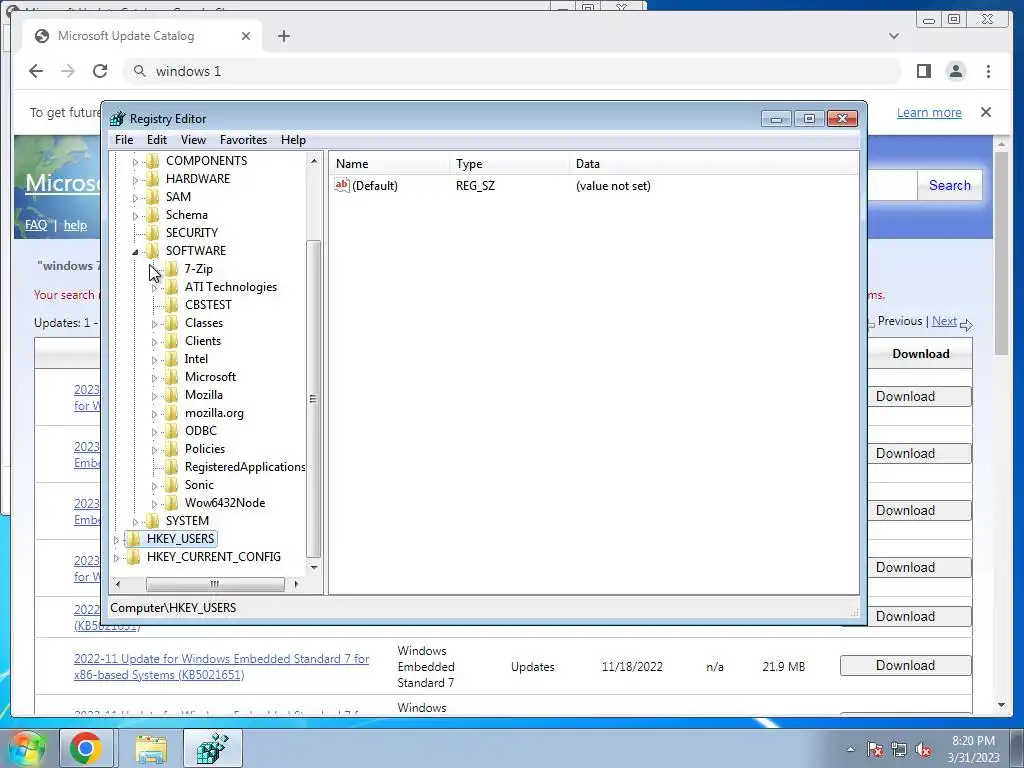The image size is (1024, 768).
Task: Select the mozilla.org key folder icon
Action: click(171, 413)
